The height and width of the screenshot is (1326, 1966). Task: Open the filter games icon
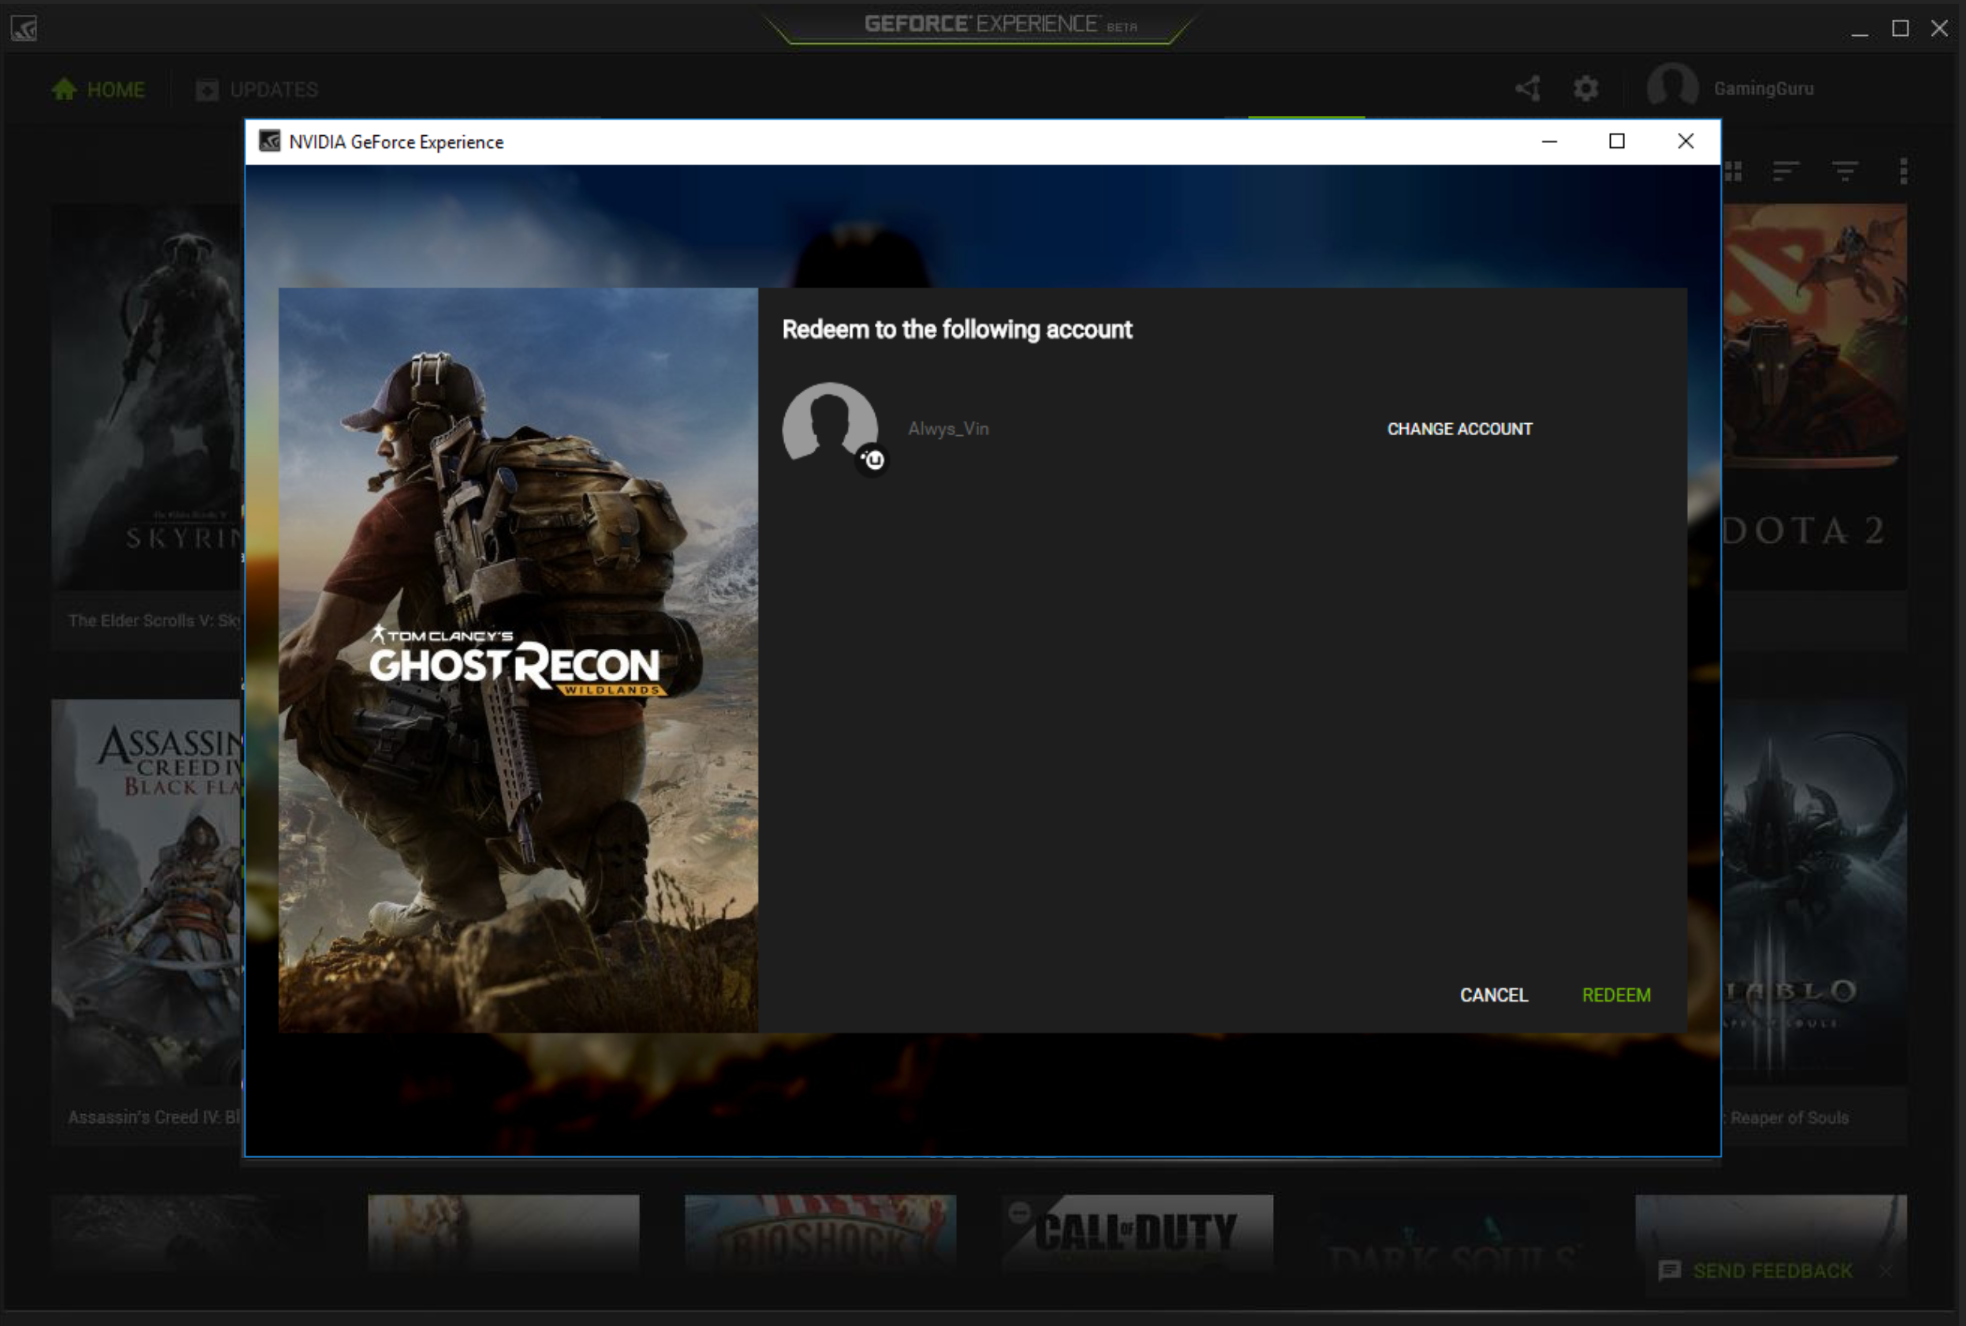1845,172
